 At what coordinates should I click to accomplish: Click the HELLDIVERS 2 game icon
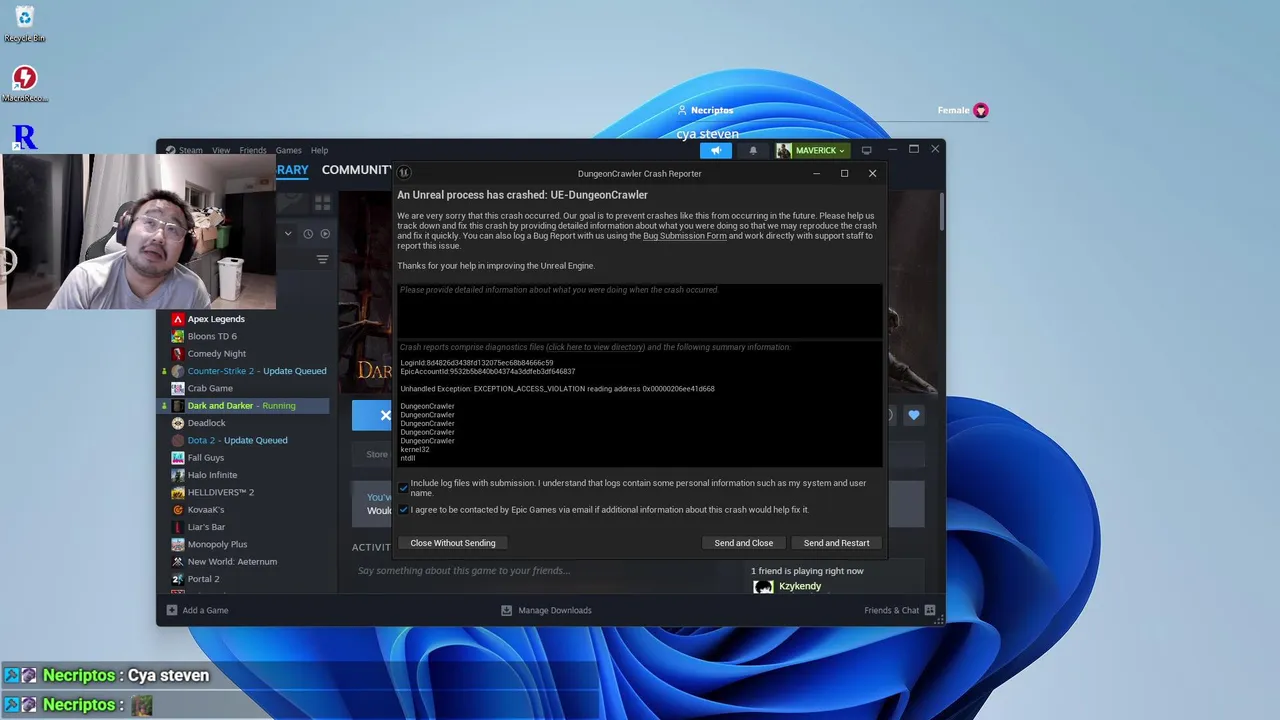click(x=178, y=492)
